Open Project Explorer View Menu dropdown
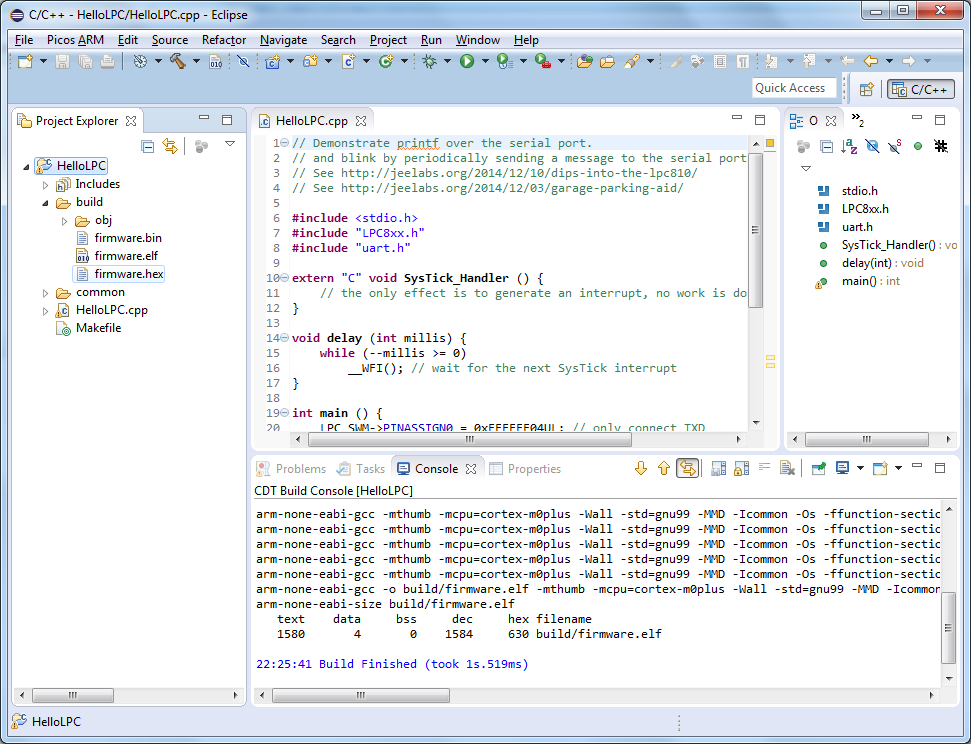Viewport: 971px width, 744px height. [x=230, y=144]
